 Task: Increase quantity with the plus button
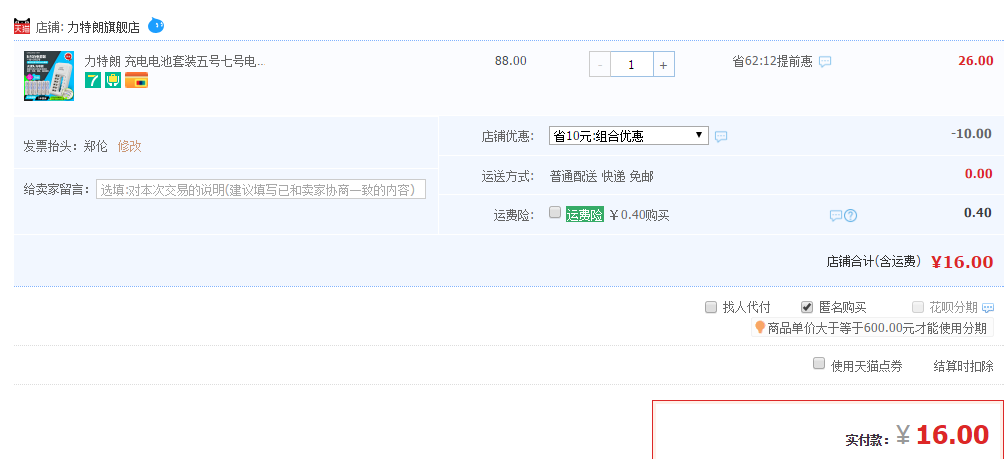(x=664, y=64)
